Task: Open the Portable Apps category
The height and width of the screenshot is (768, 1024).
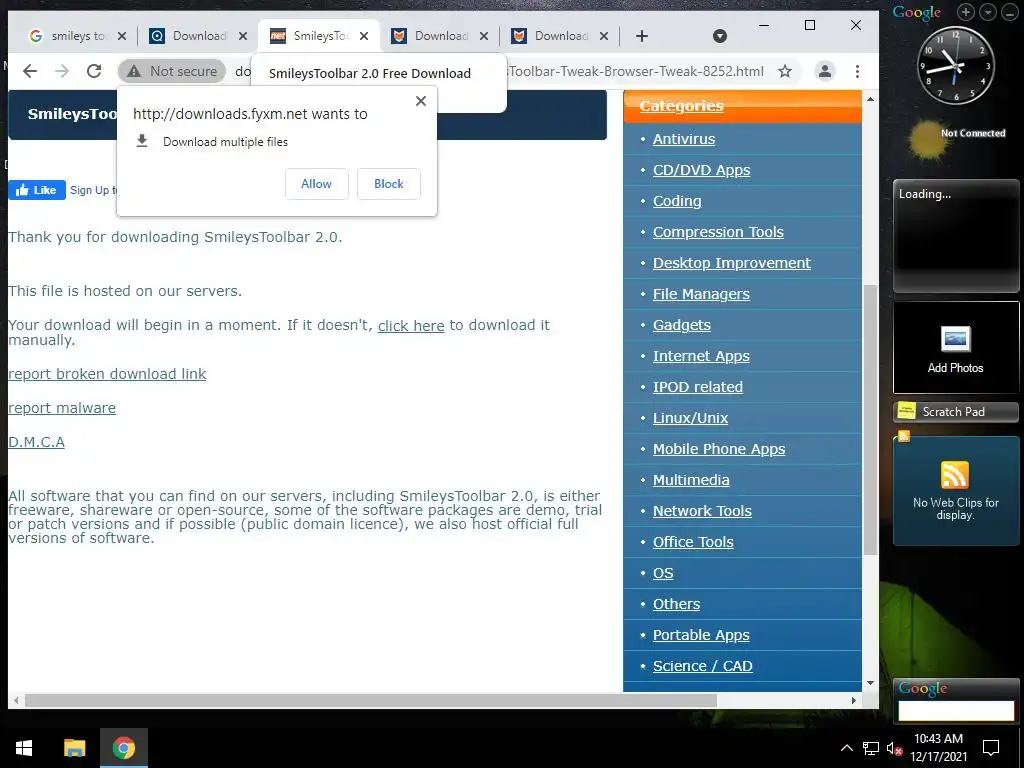Action: point(701,635)
